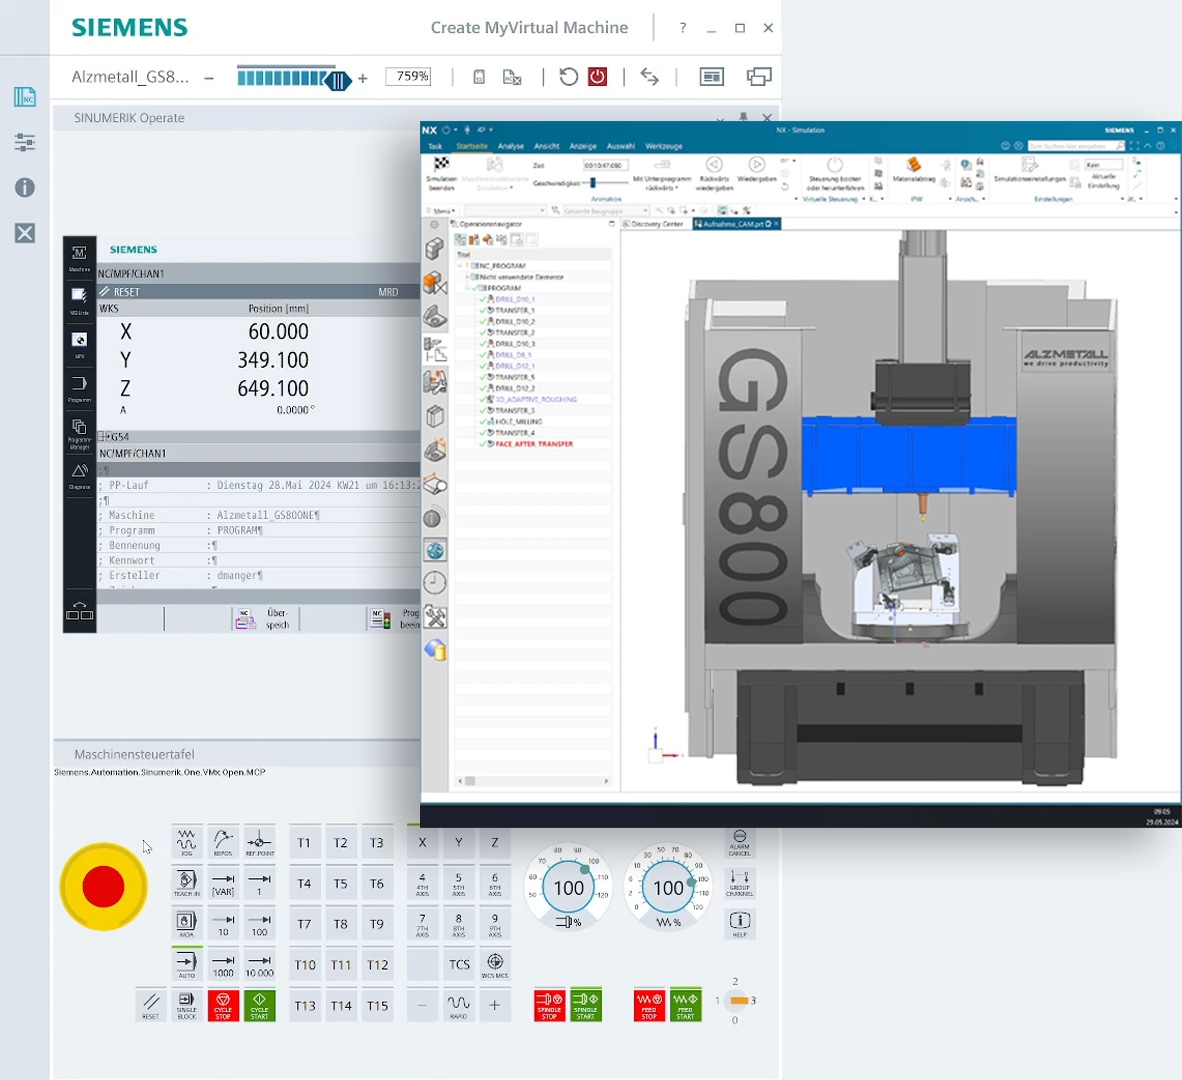Switch to Werkzeuge tab in NX

coord(663,146)
